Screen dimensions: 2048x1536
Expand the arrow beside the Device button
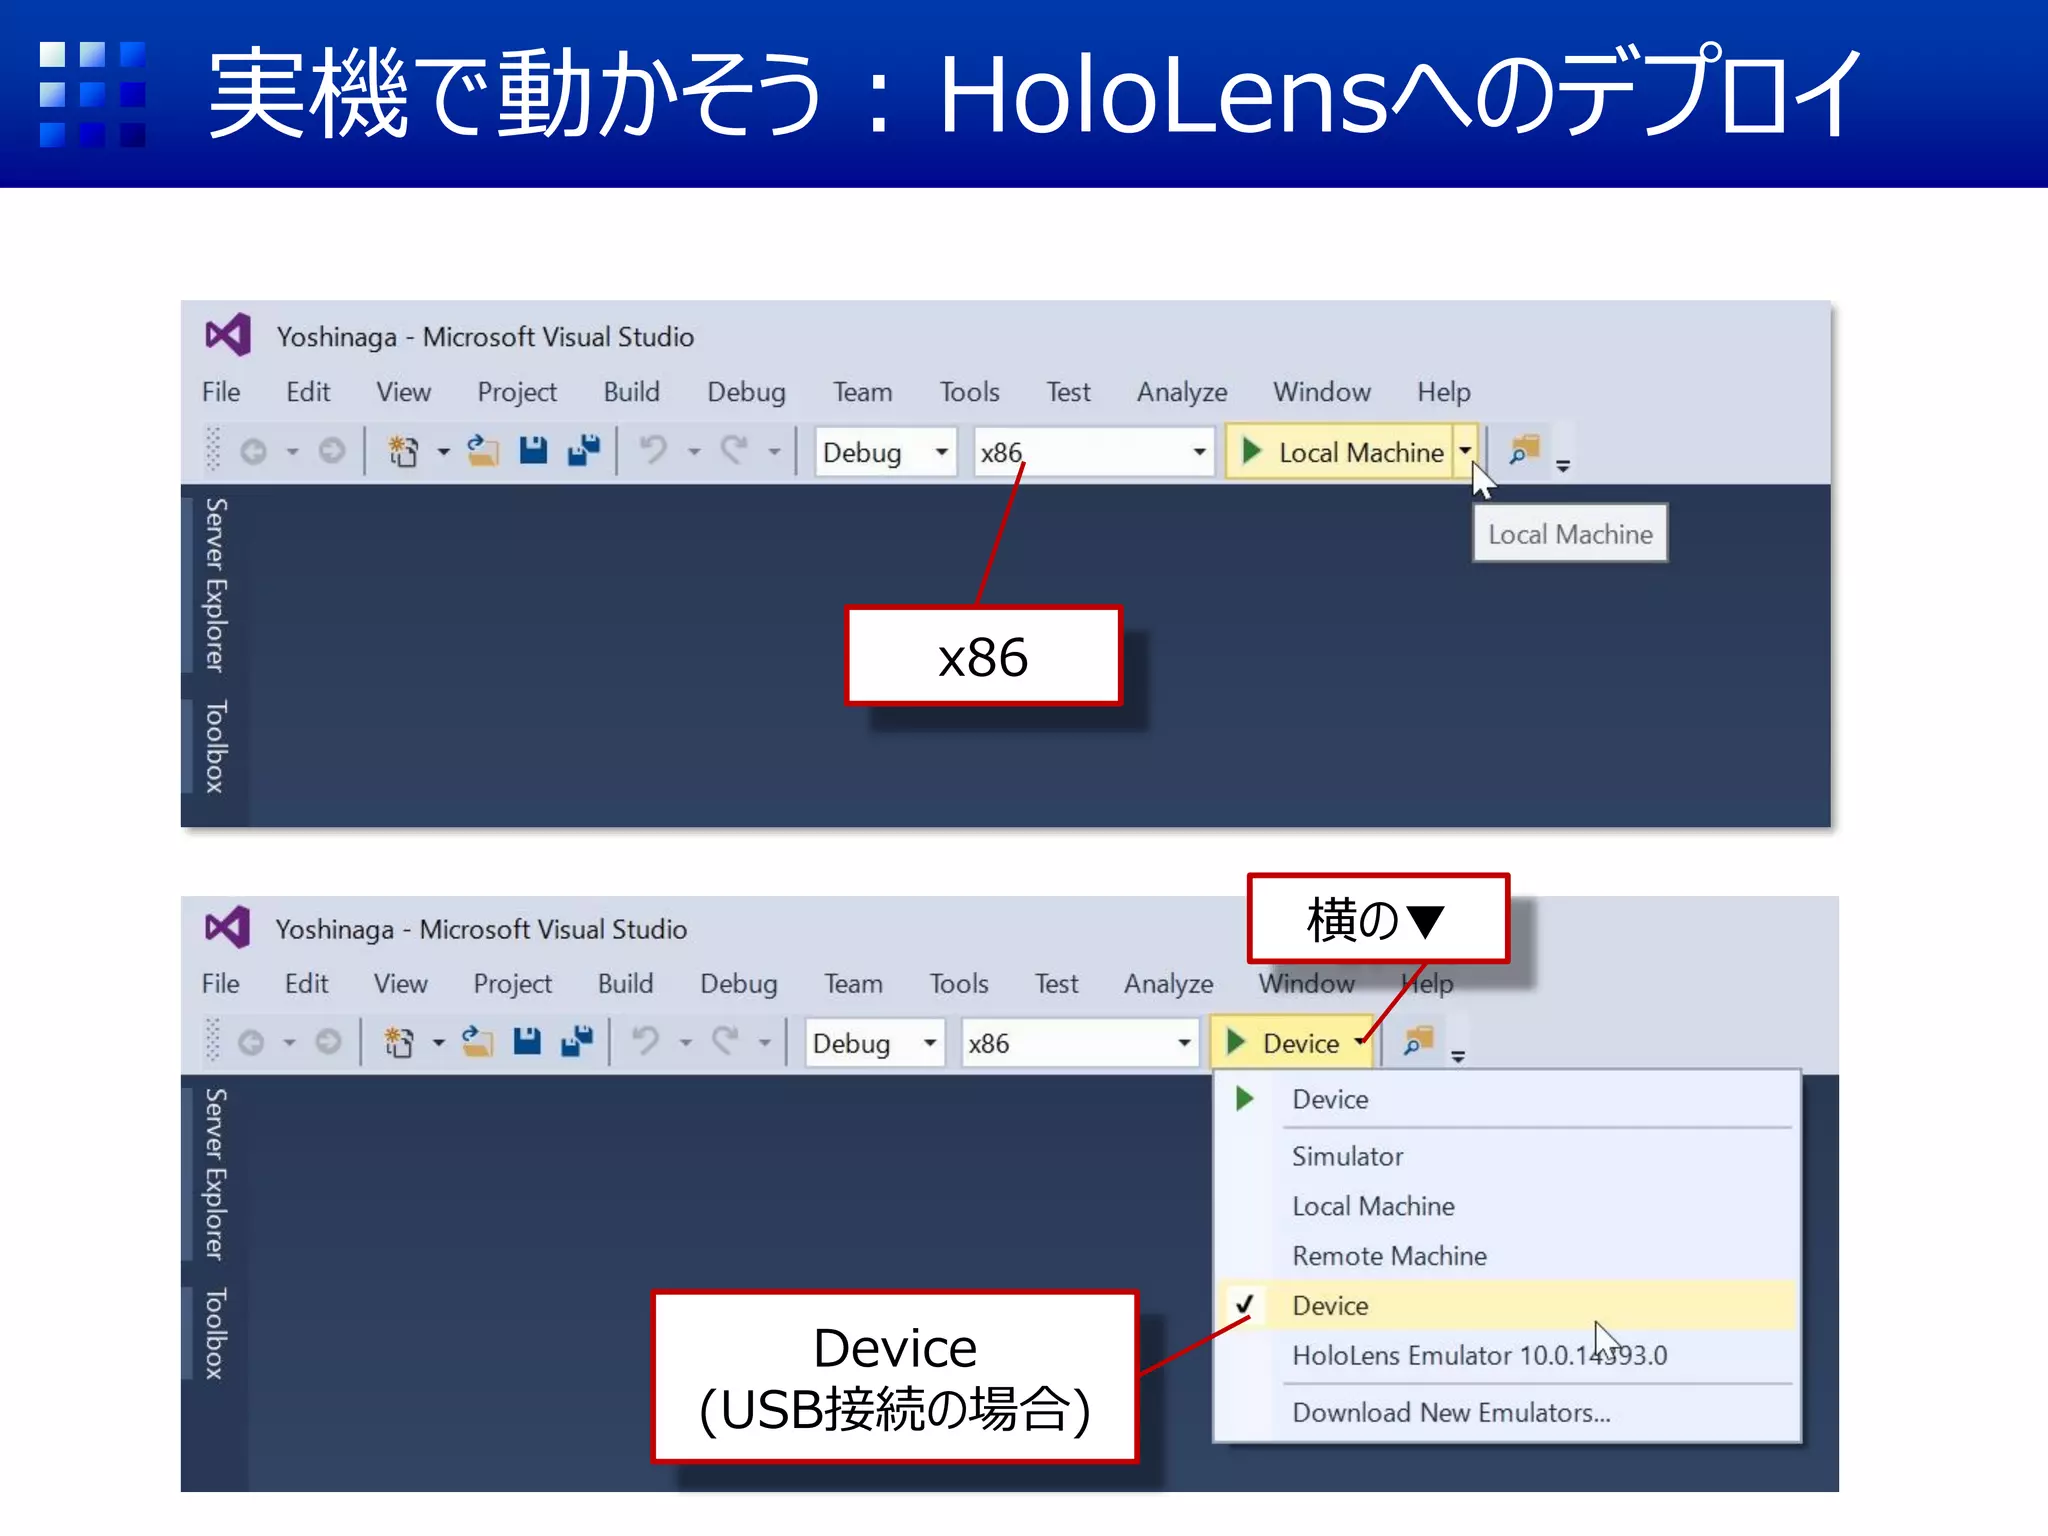[1360, 1043]
